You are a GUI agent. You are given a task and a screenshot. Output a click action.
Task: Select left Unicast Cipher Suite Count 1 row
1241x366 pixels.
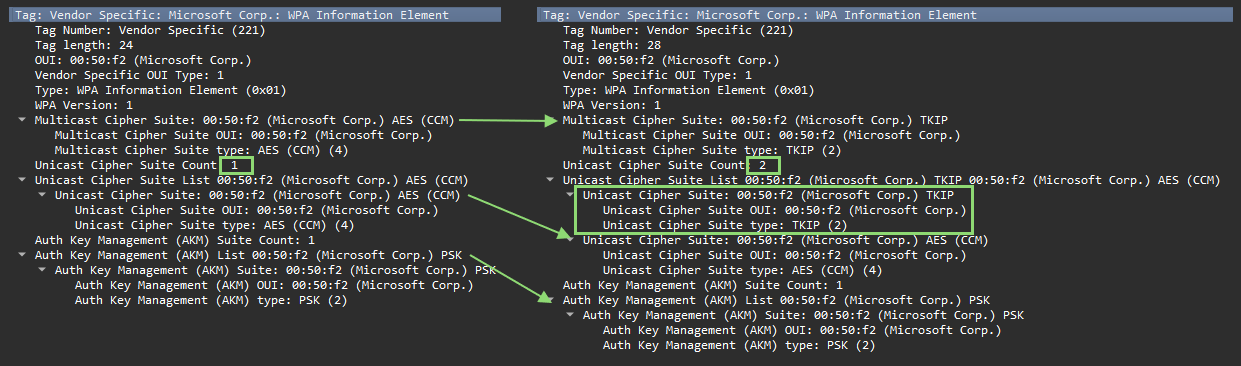pos(140,165)
